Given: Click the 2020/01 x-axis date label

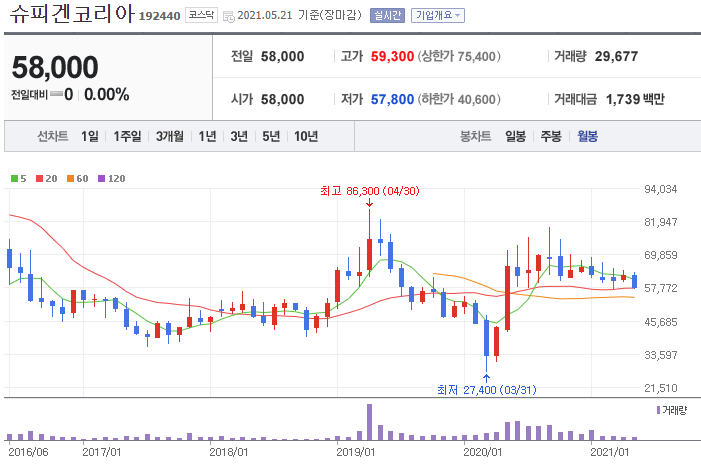Looking at the screenshot, I should 482,452.
